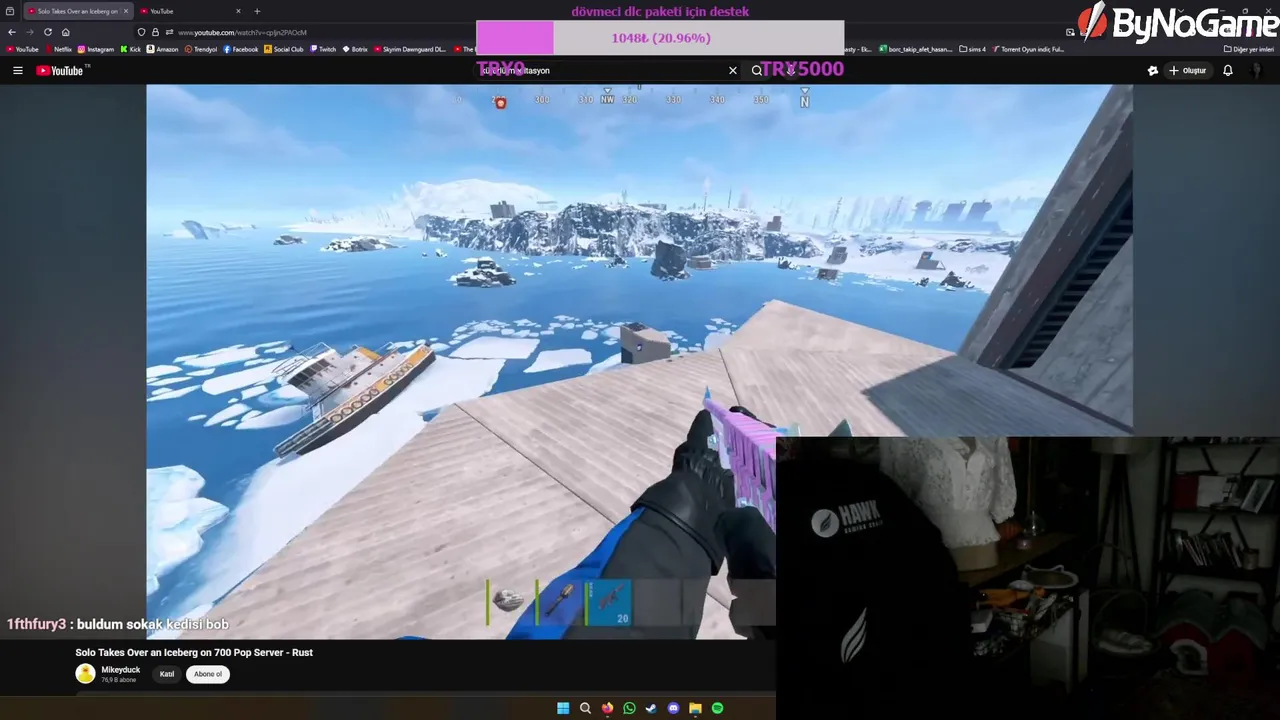Clear the YouTube search box with the X

[x=733, y=70]
